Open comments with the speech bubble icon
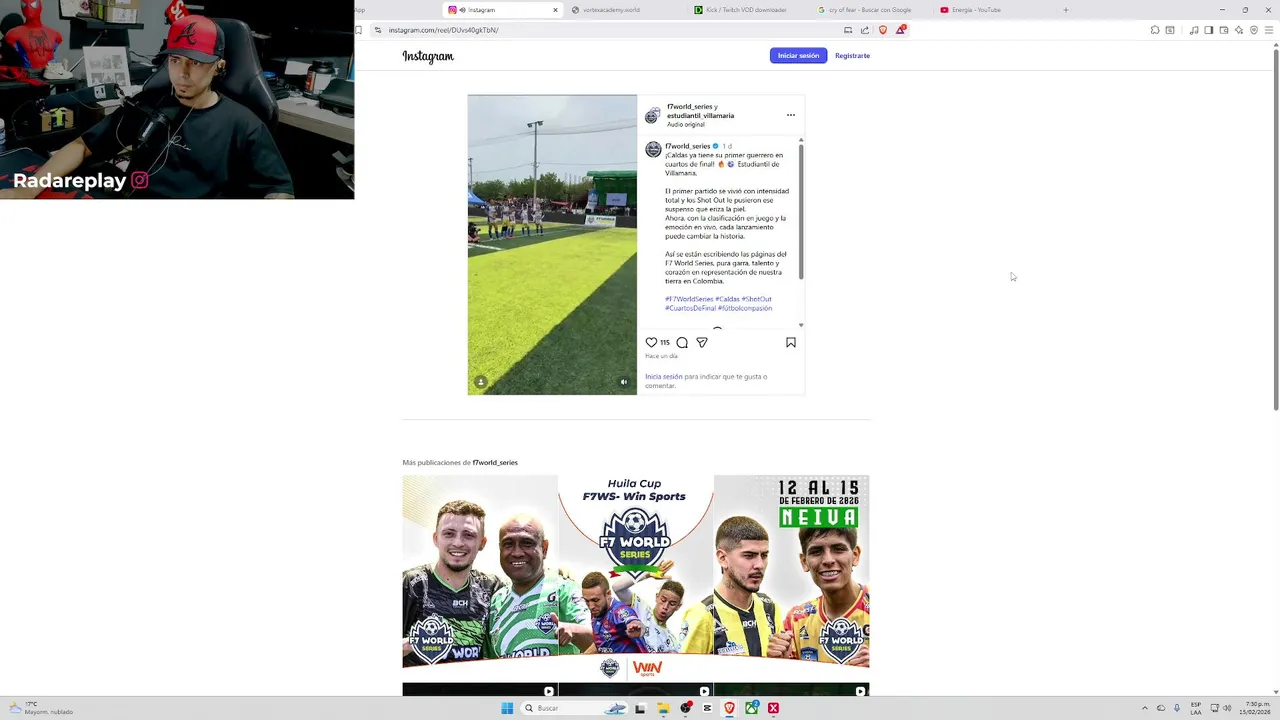 682,342
